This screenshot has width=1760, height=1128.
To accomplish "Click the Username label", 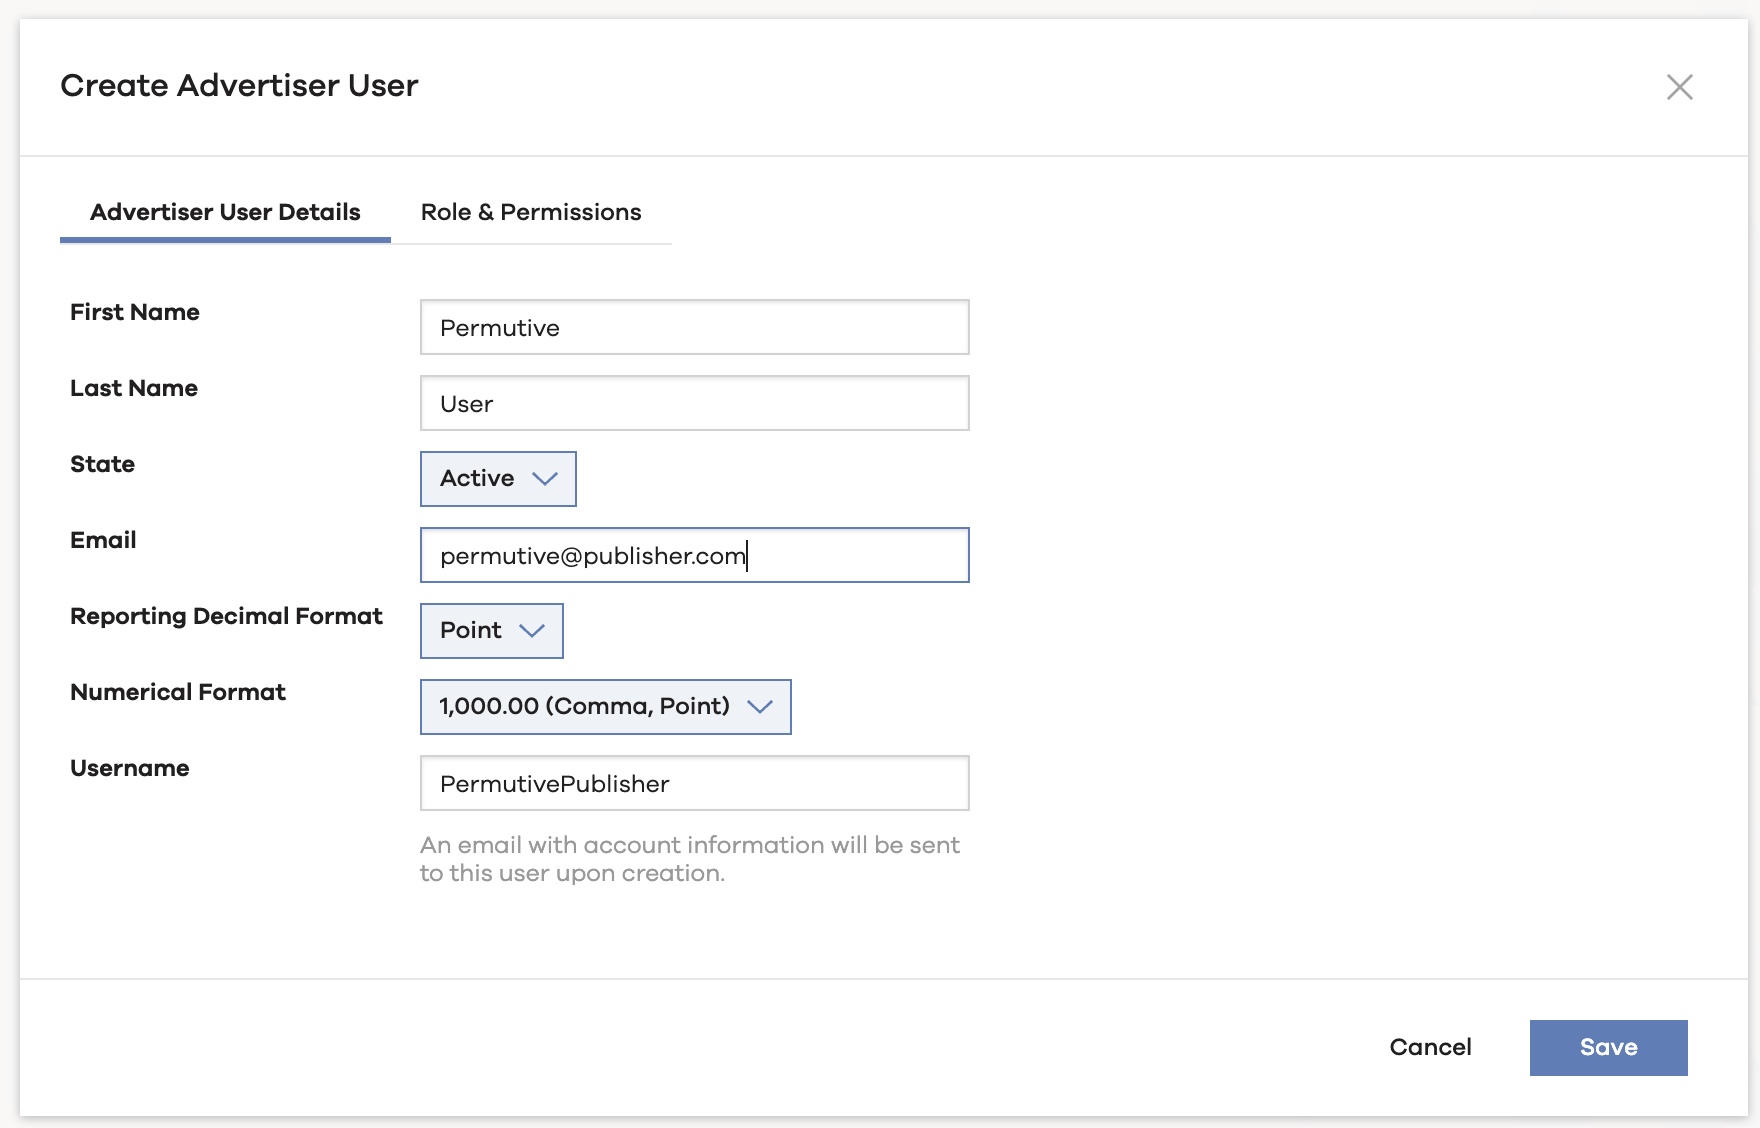I will [130, 768].
